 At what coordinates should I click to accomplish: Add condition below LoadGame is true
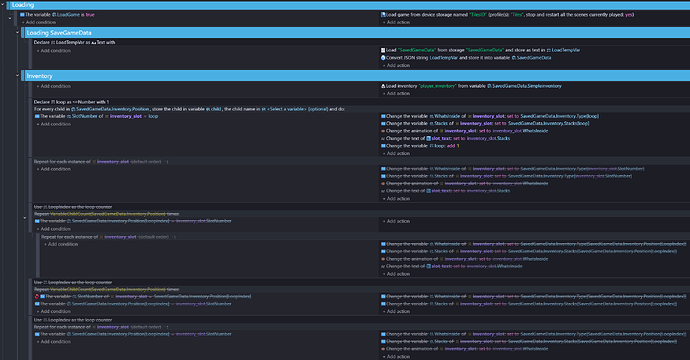39,22
